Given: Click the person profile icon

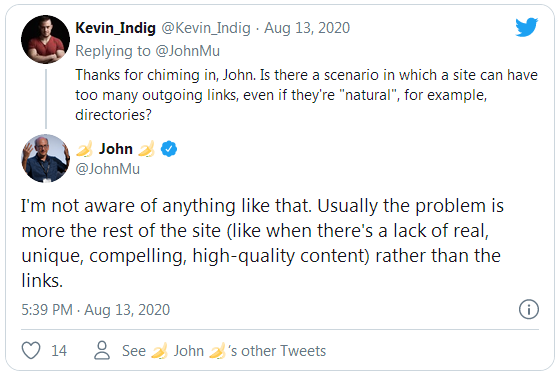Looking at the screenshot, I should point(102,350).
